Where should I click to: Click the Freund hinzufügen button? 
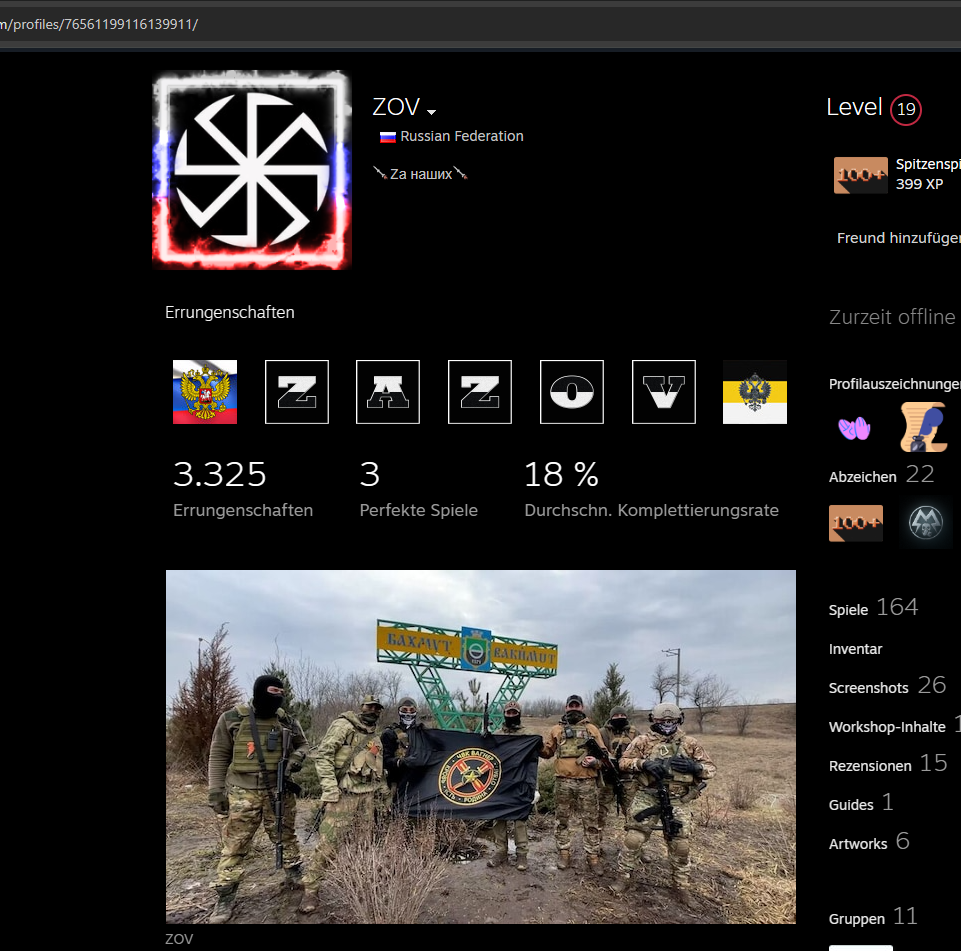tap(898, 238)
